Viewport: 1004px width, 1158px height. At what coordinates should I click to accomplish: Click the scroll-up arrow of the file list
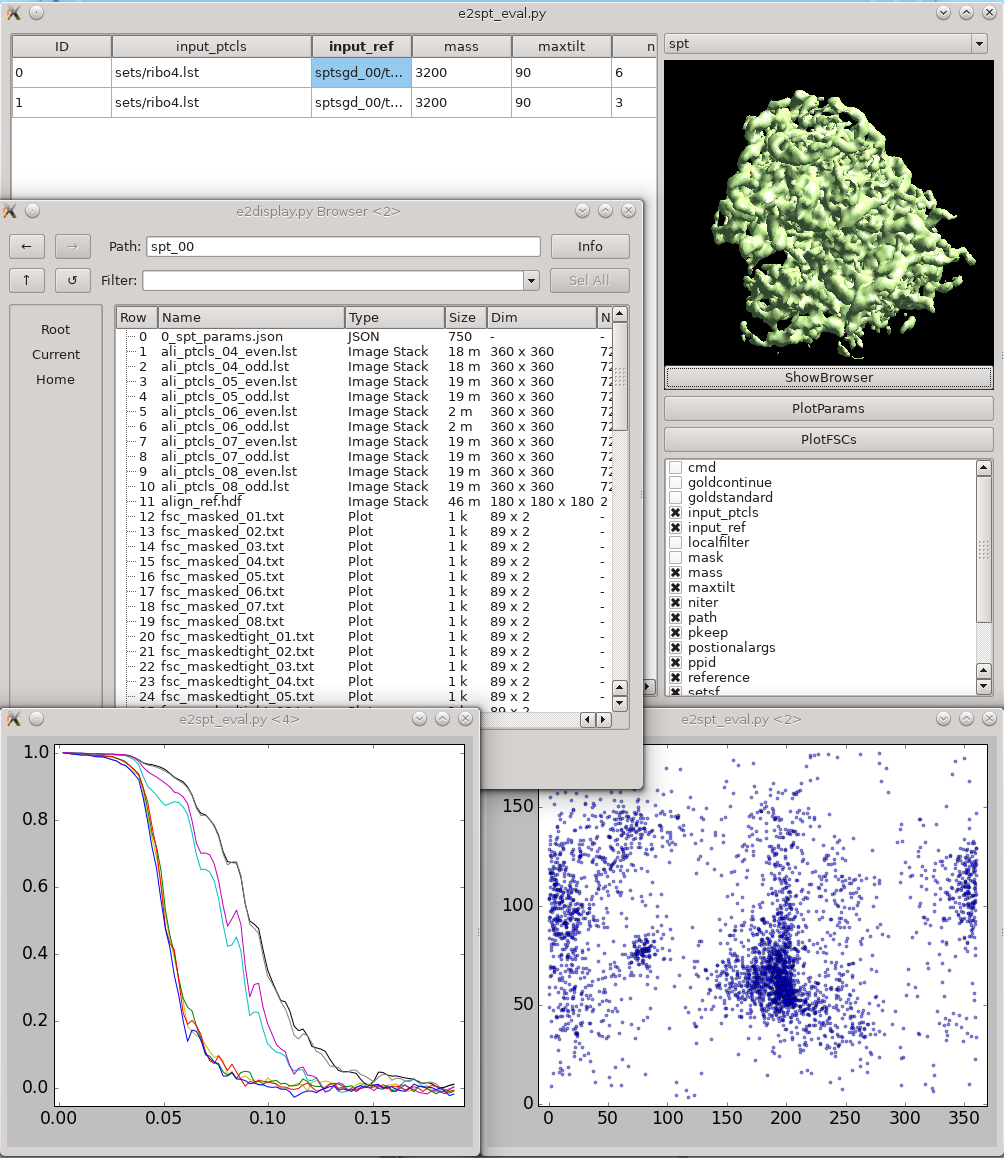point(620,315)
